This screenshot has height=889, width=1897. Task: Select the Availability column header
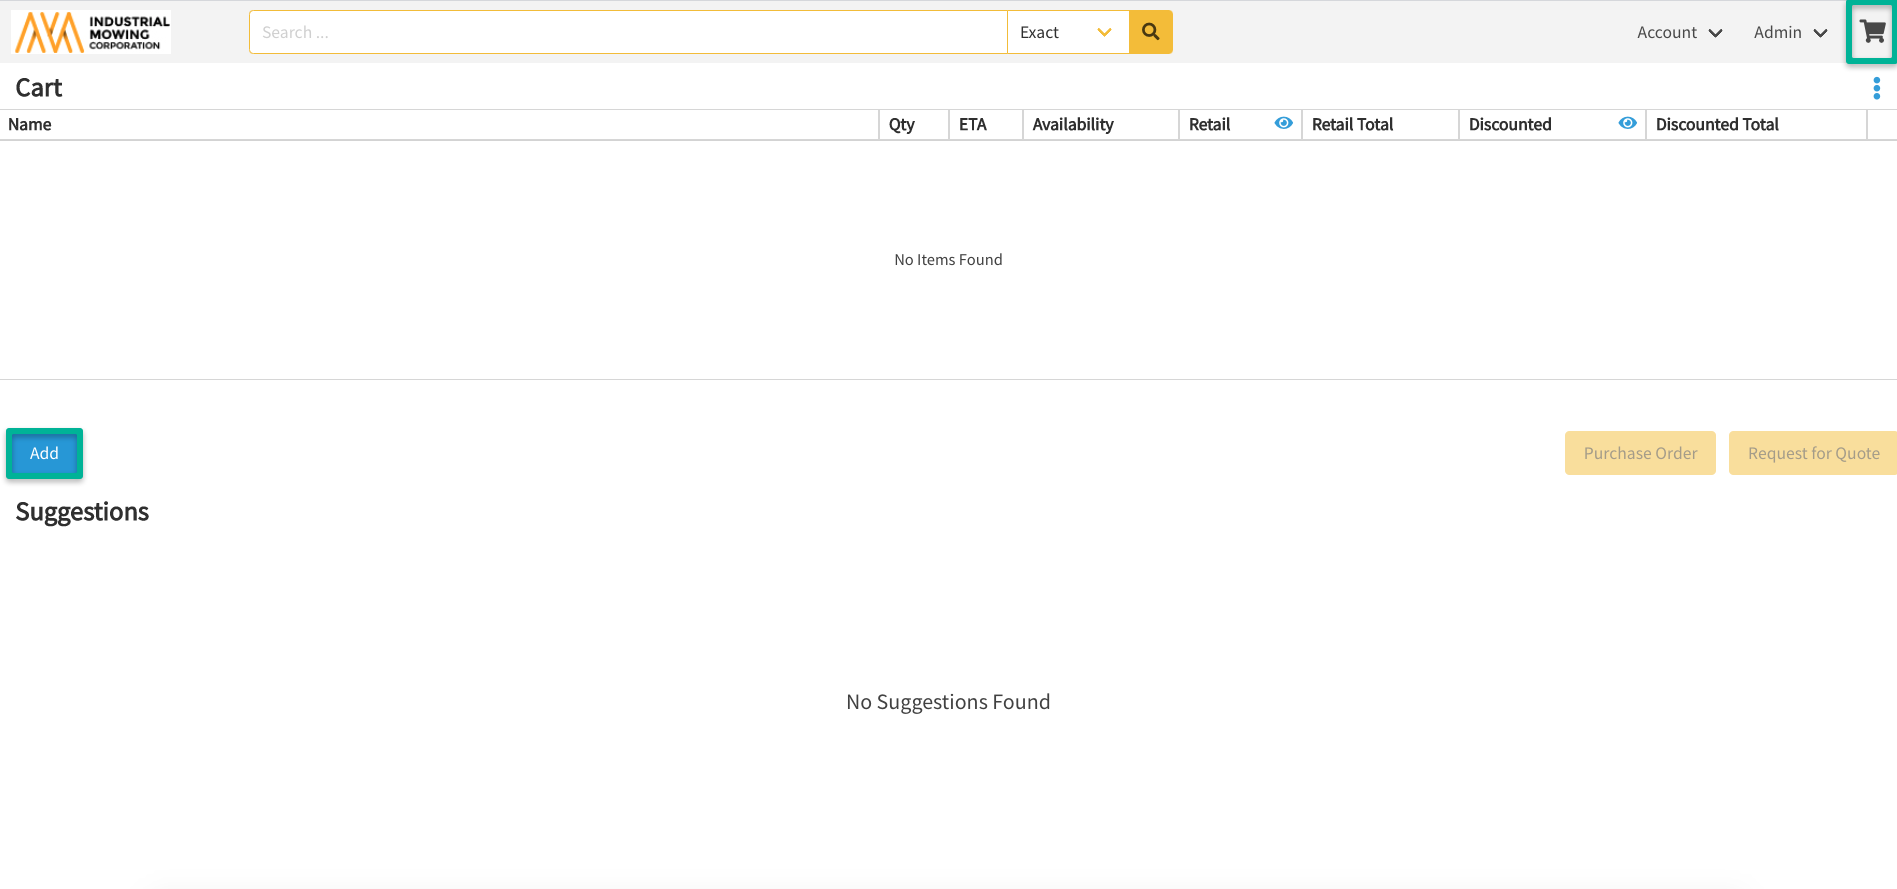click(x=1073, y=124)
